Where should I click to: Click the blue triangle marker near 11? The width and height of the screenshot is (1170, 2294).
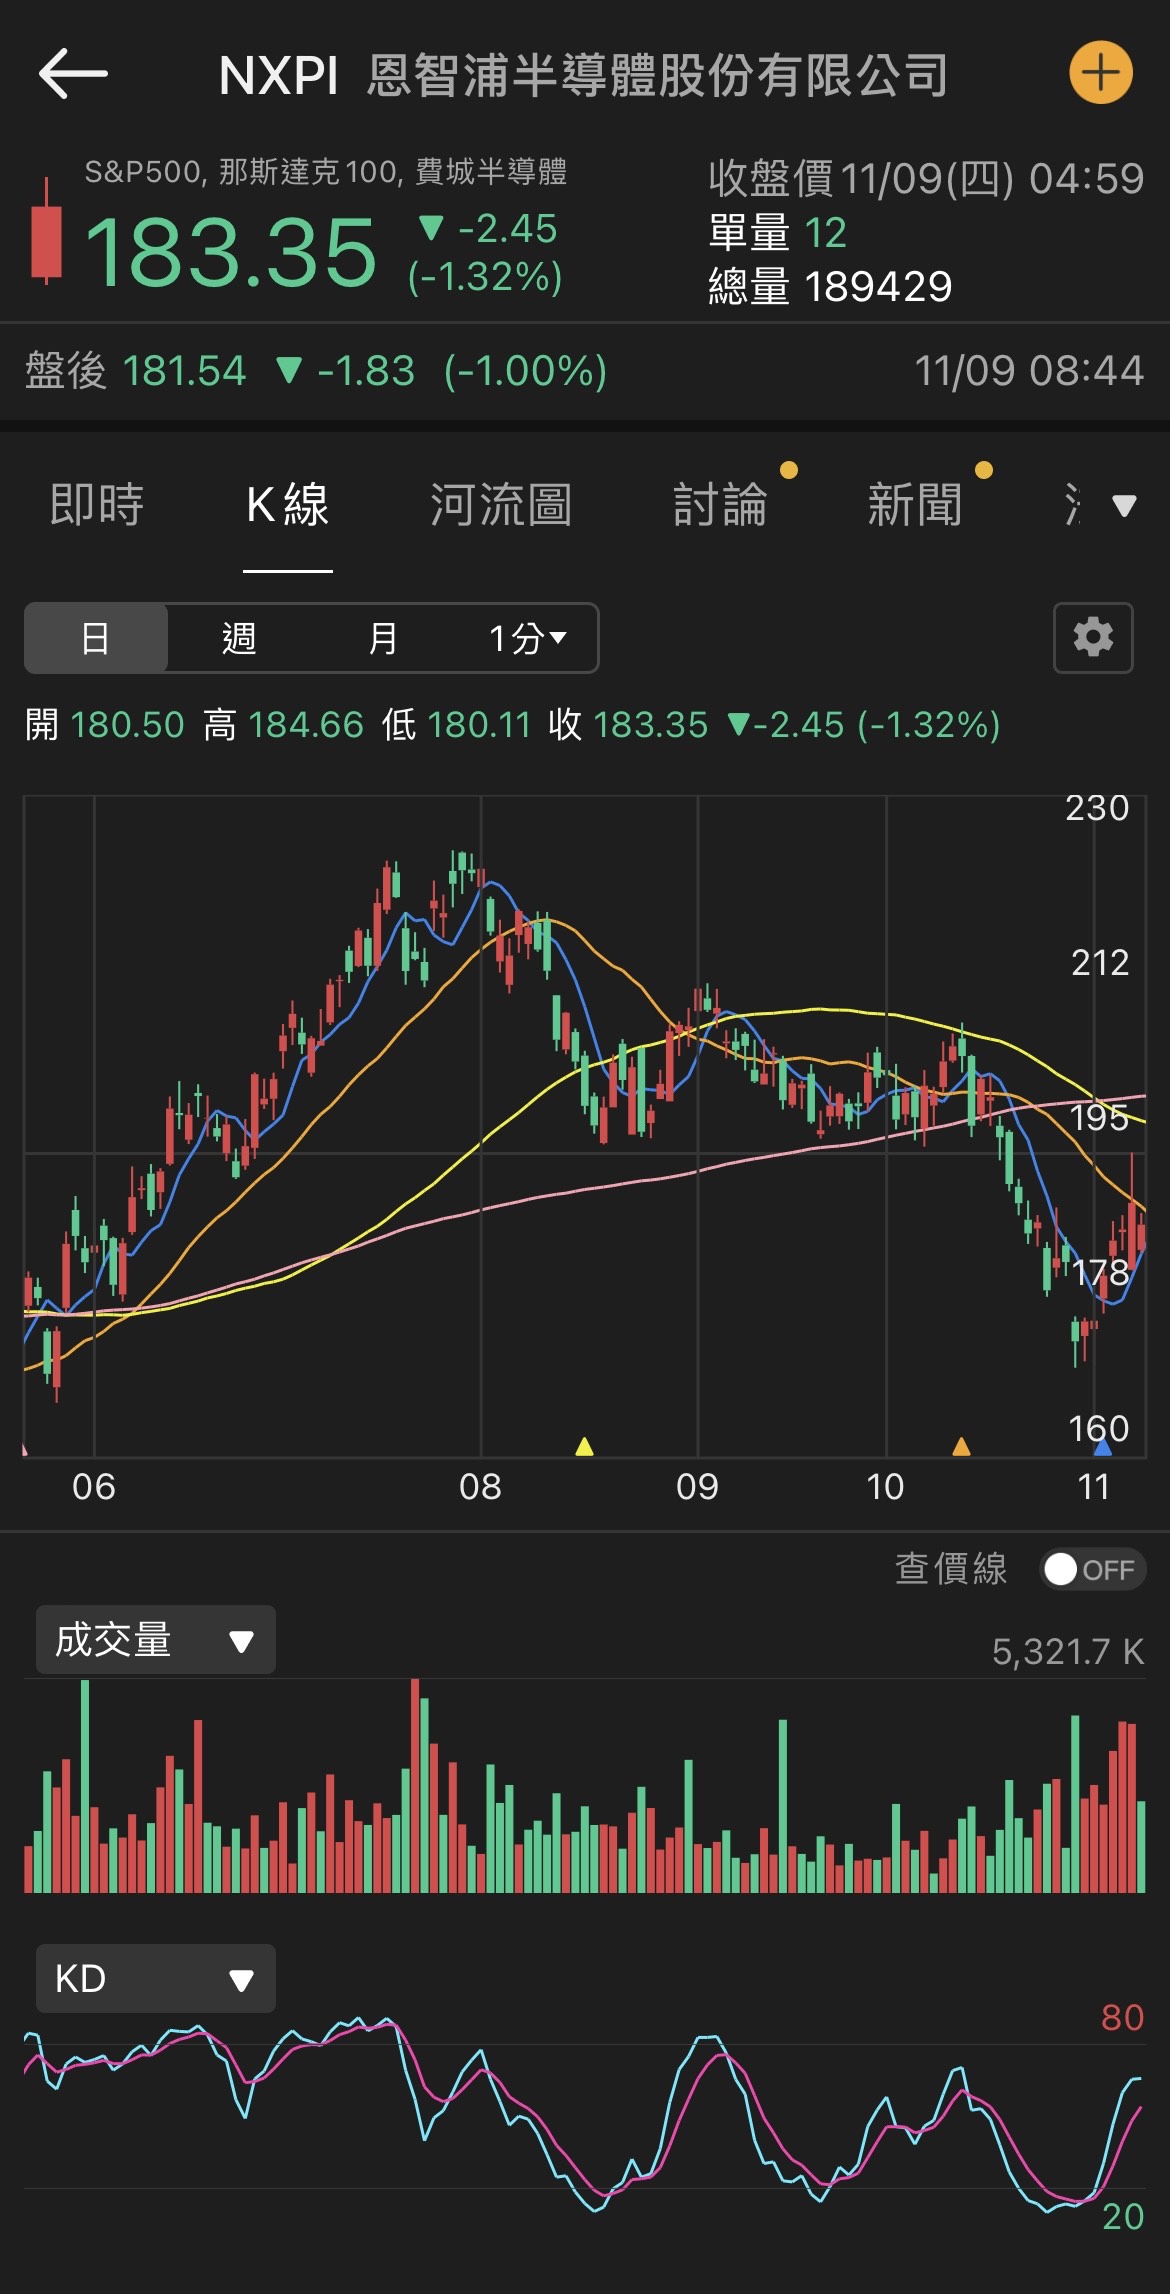point(1103,1447)
